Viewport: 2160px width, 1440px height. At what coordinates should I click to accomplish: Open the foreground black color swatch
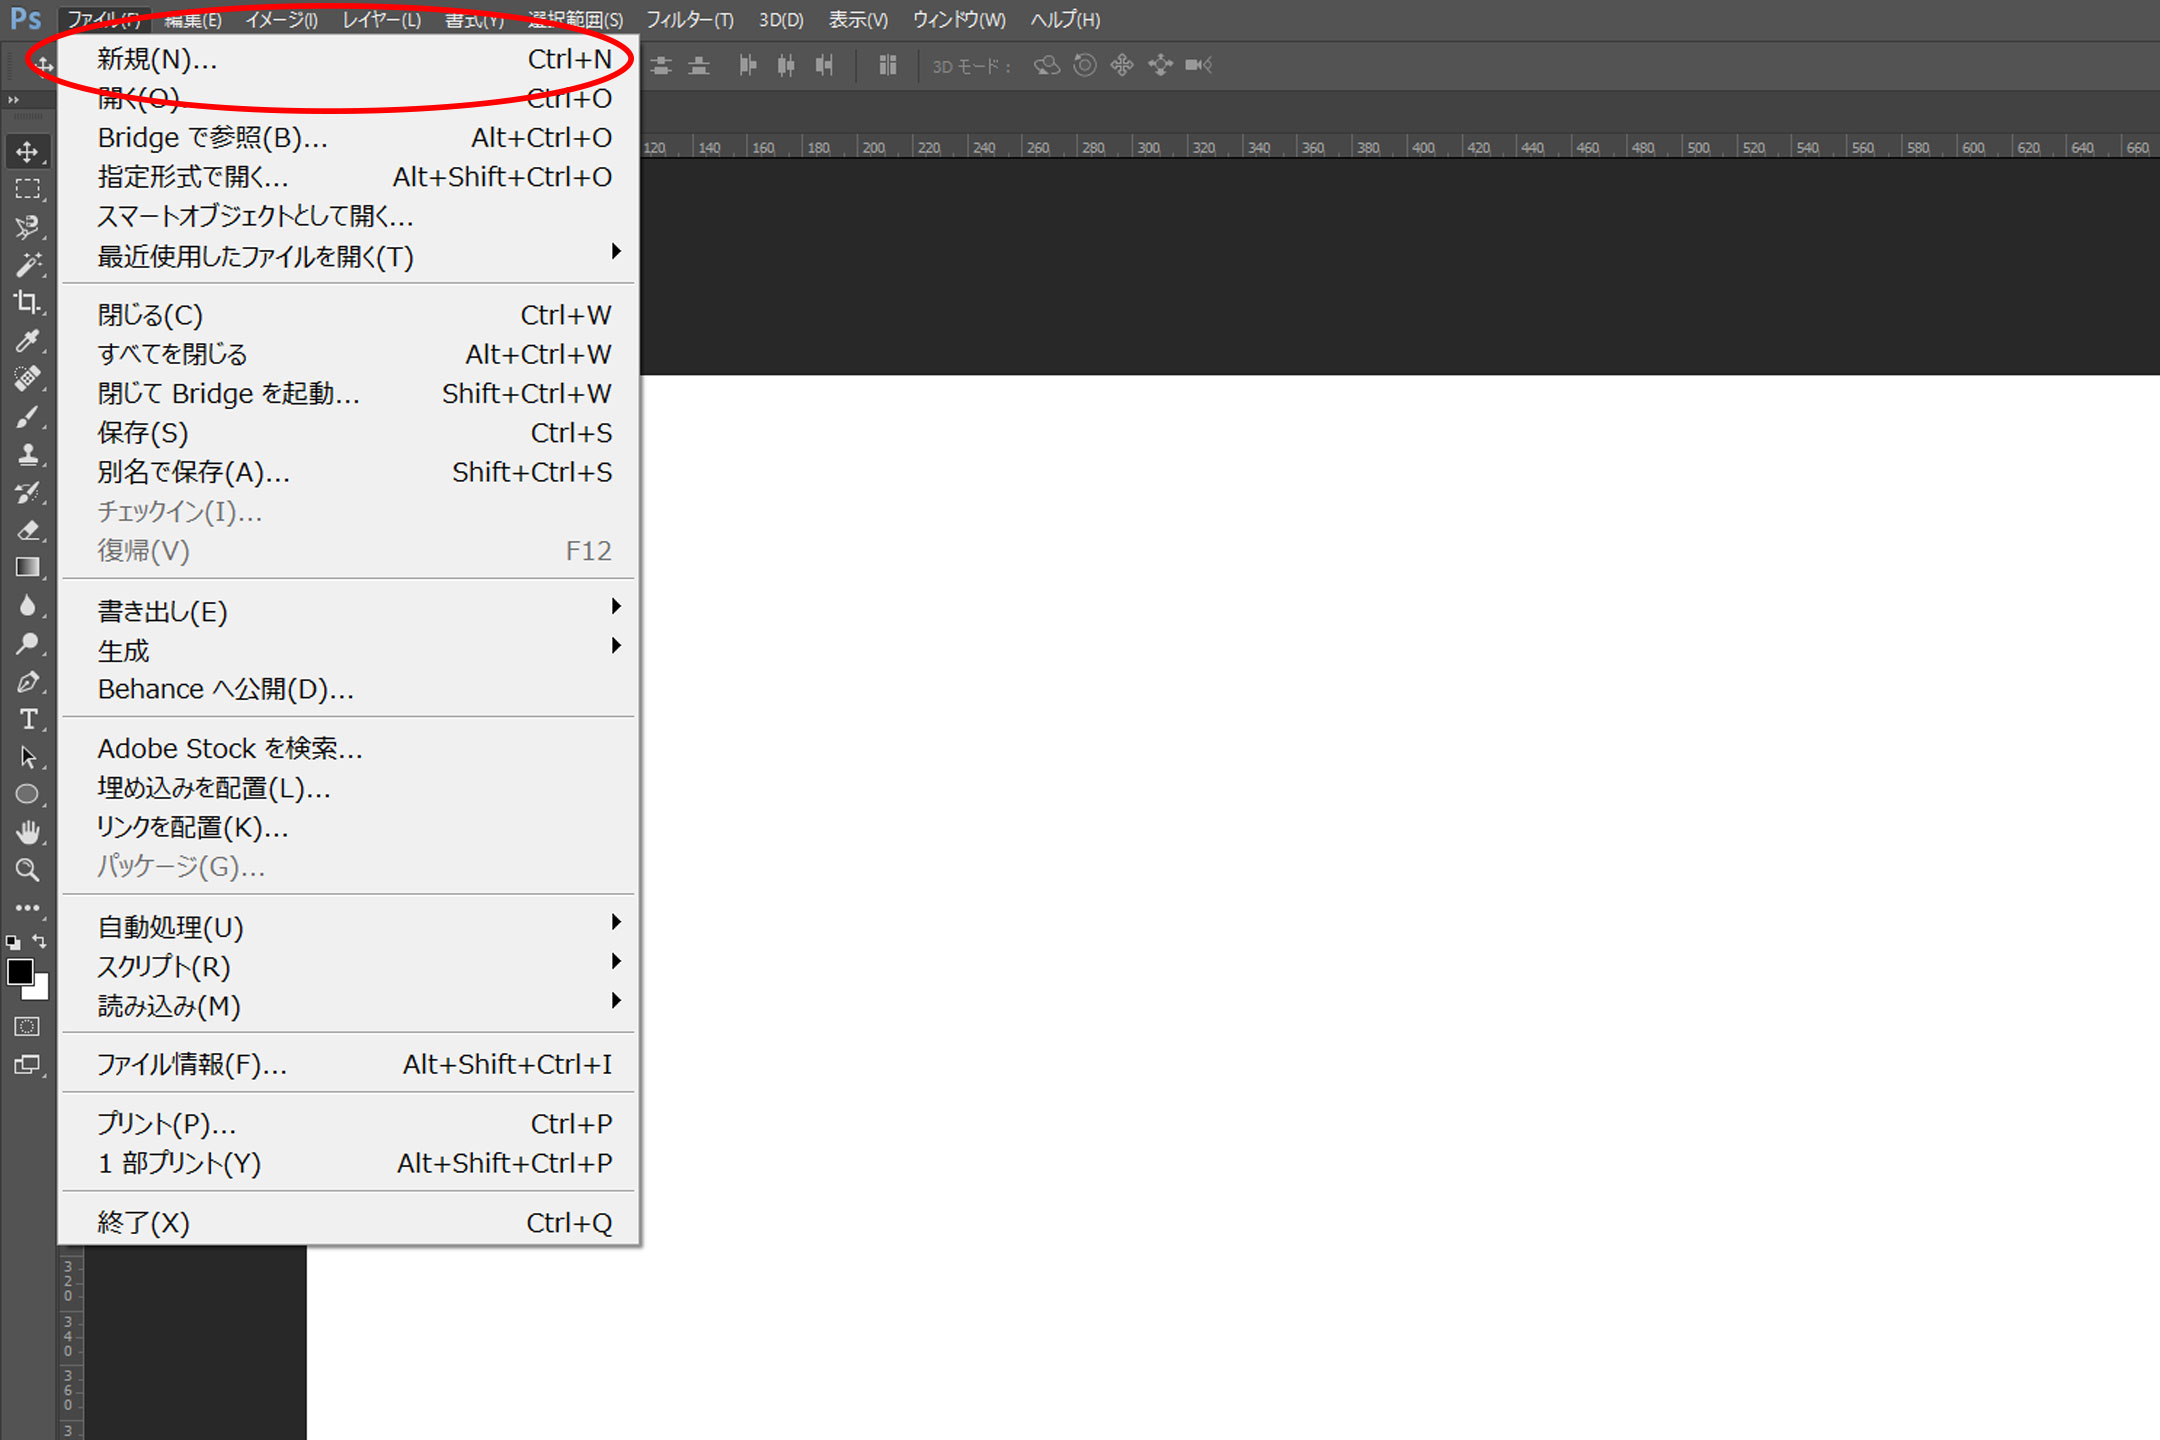(x=20, y=971)
